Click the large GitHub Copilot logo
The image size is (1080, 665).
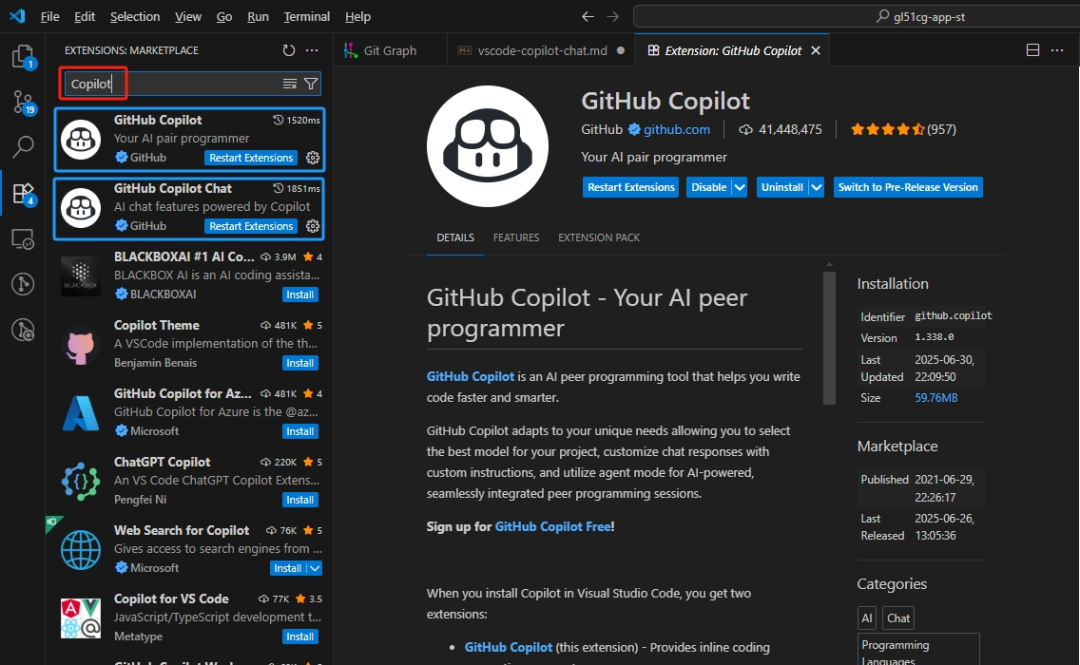pos(488,146)
